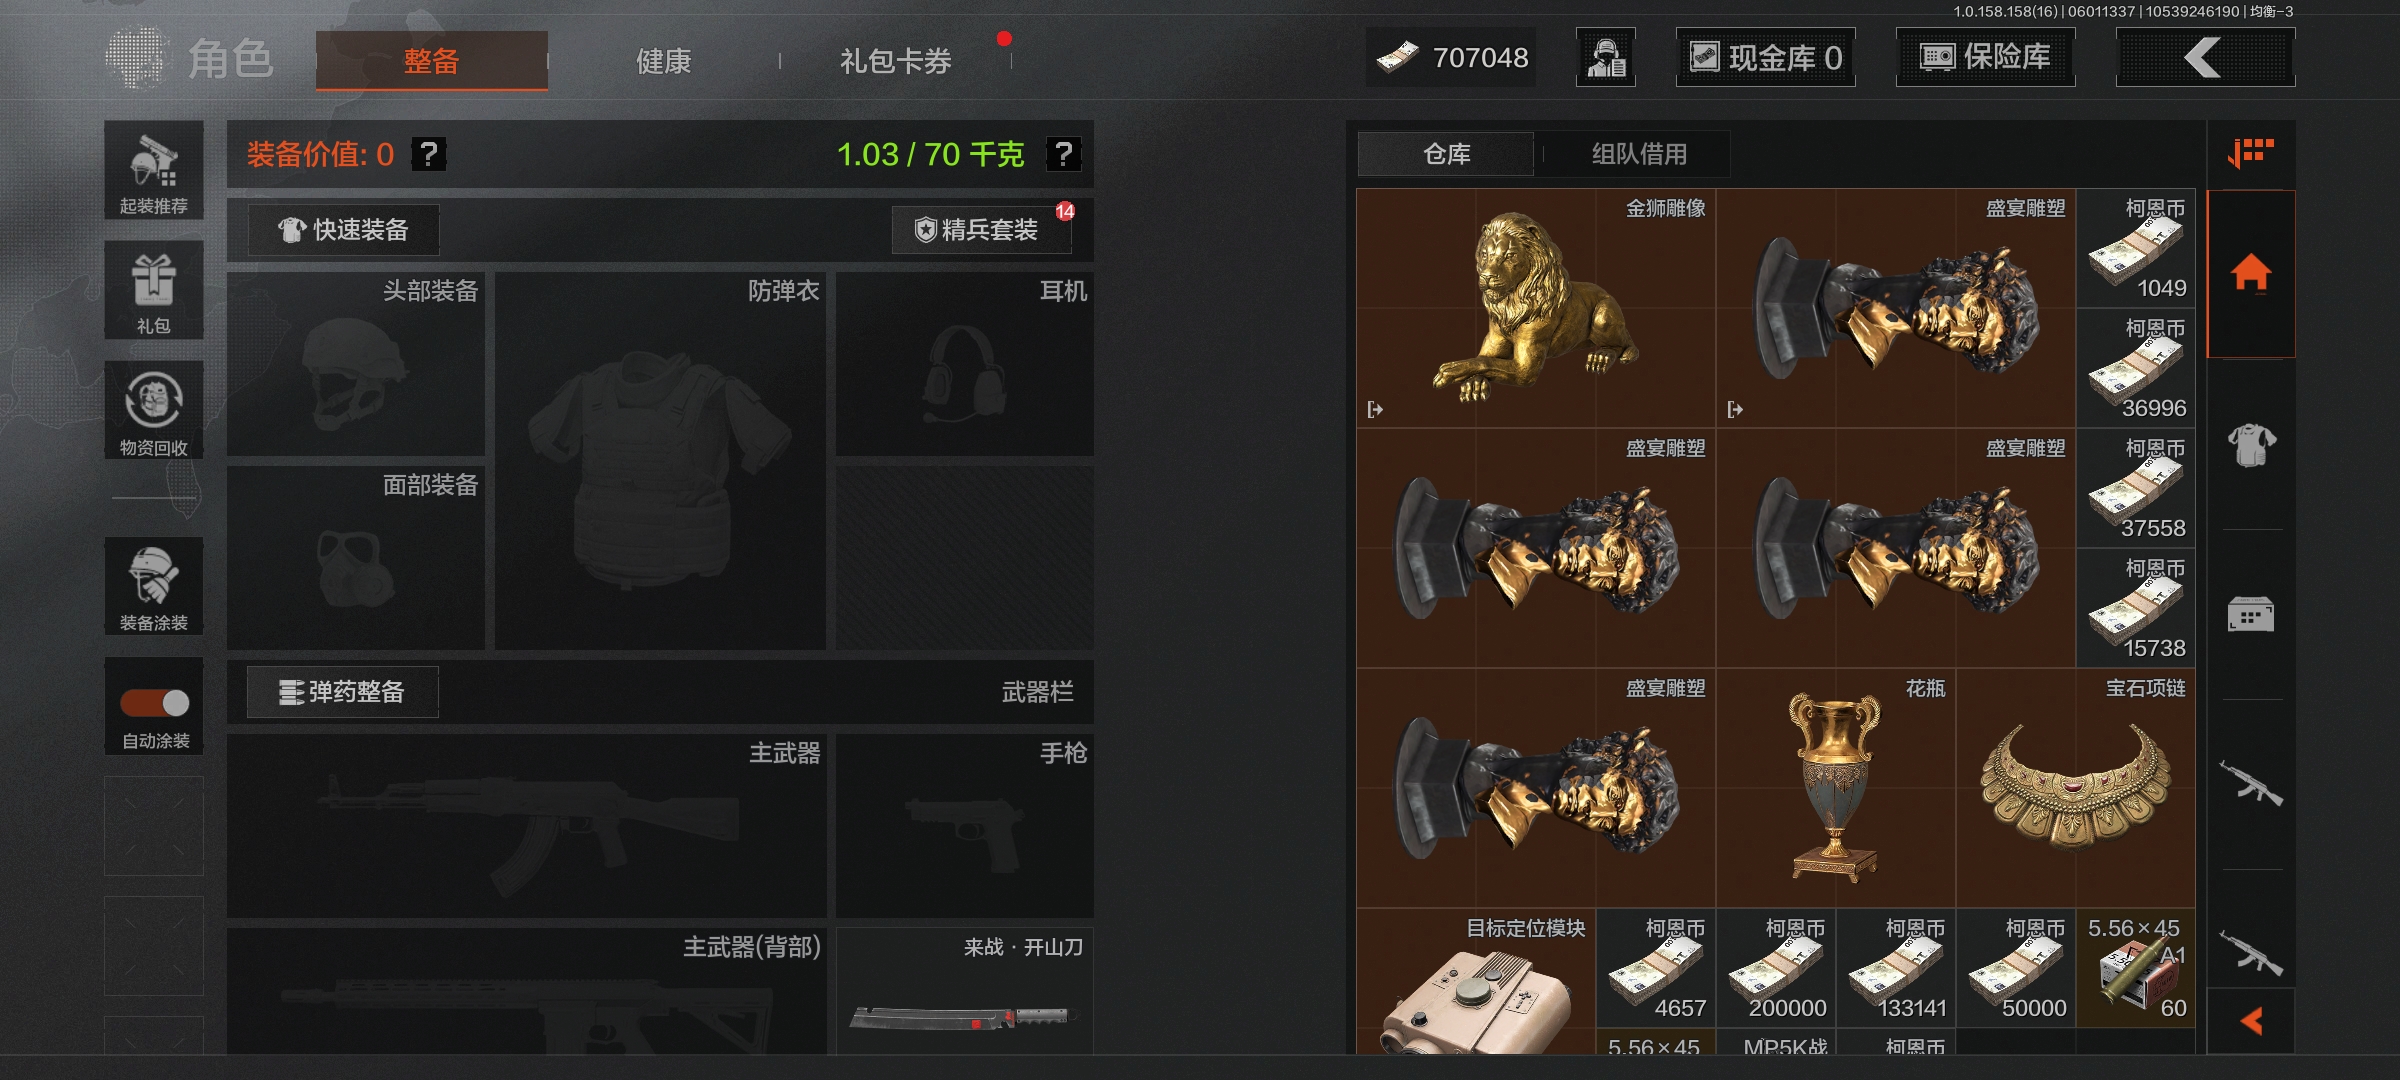Expand the sidebar with bottom orange arrow
2400x1080 pixels.
(x=2251, y=1021)
